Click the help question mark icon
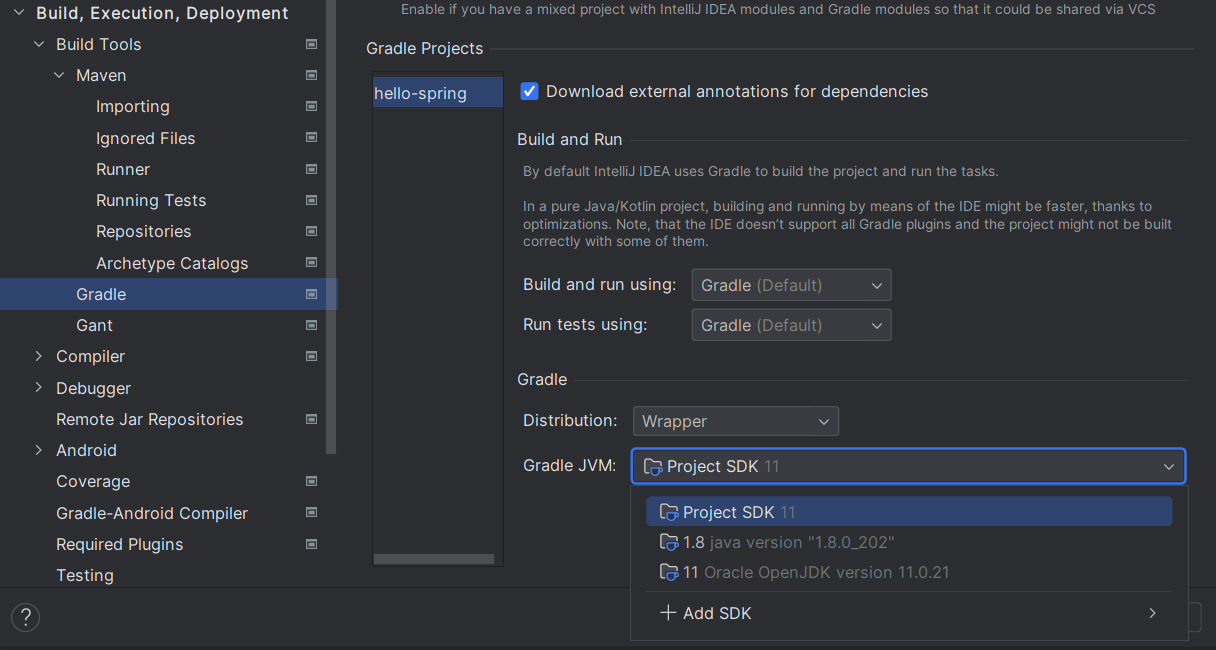The image size is (1216, 650). point(26,617)
